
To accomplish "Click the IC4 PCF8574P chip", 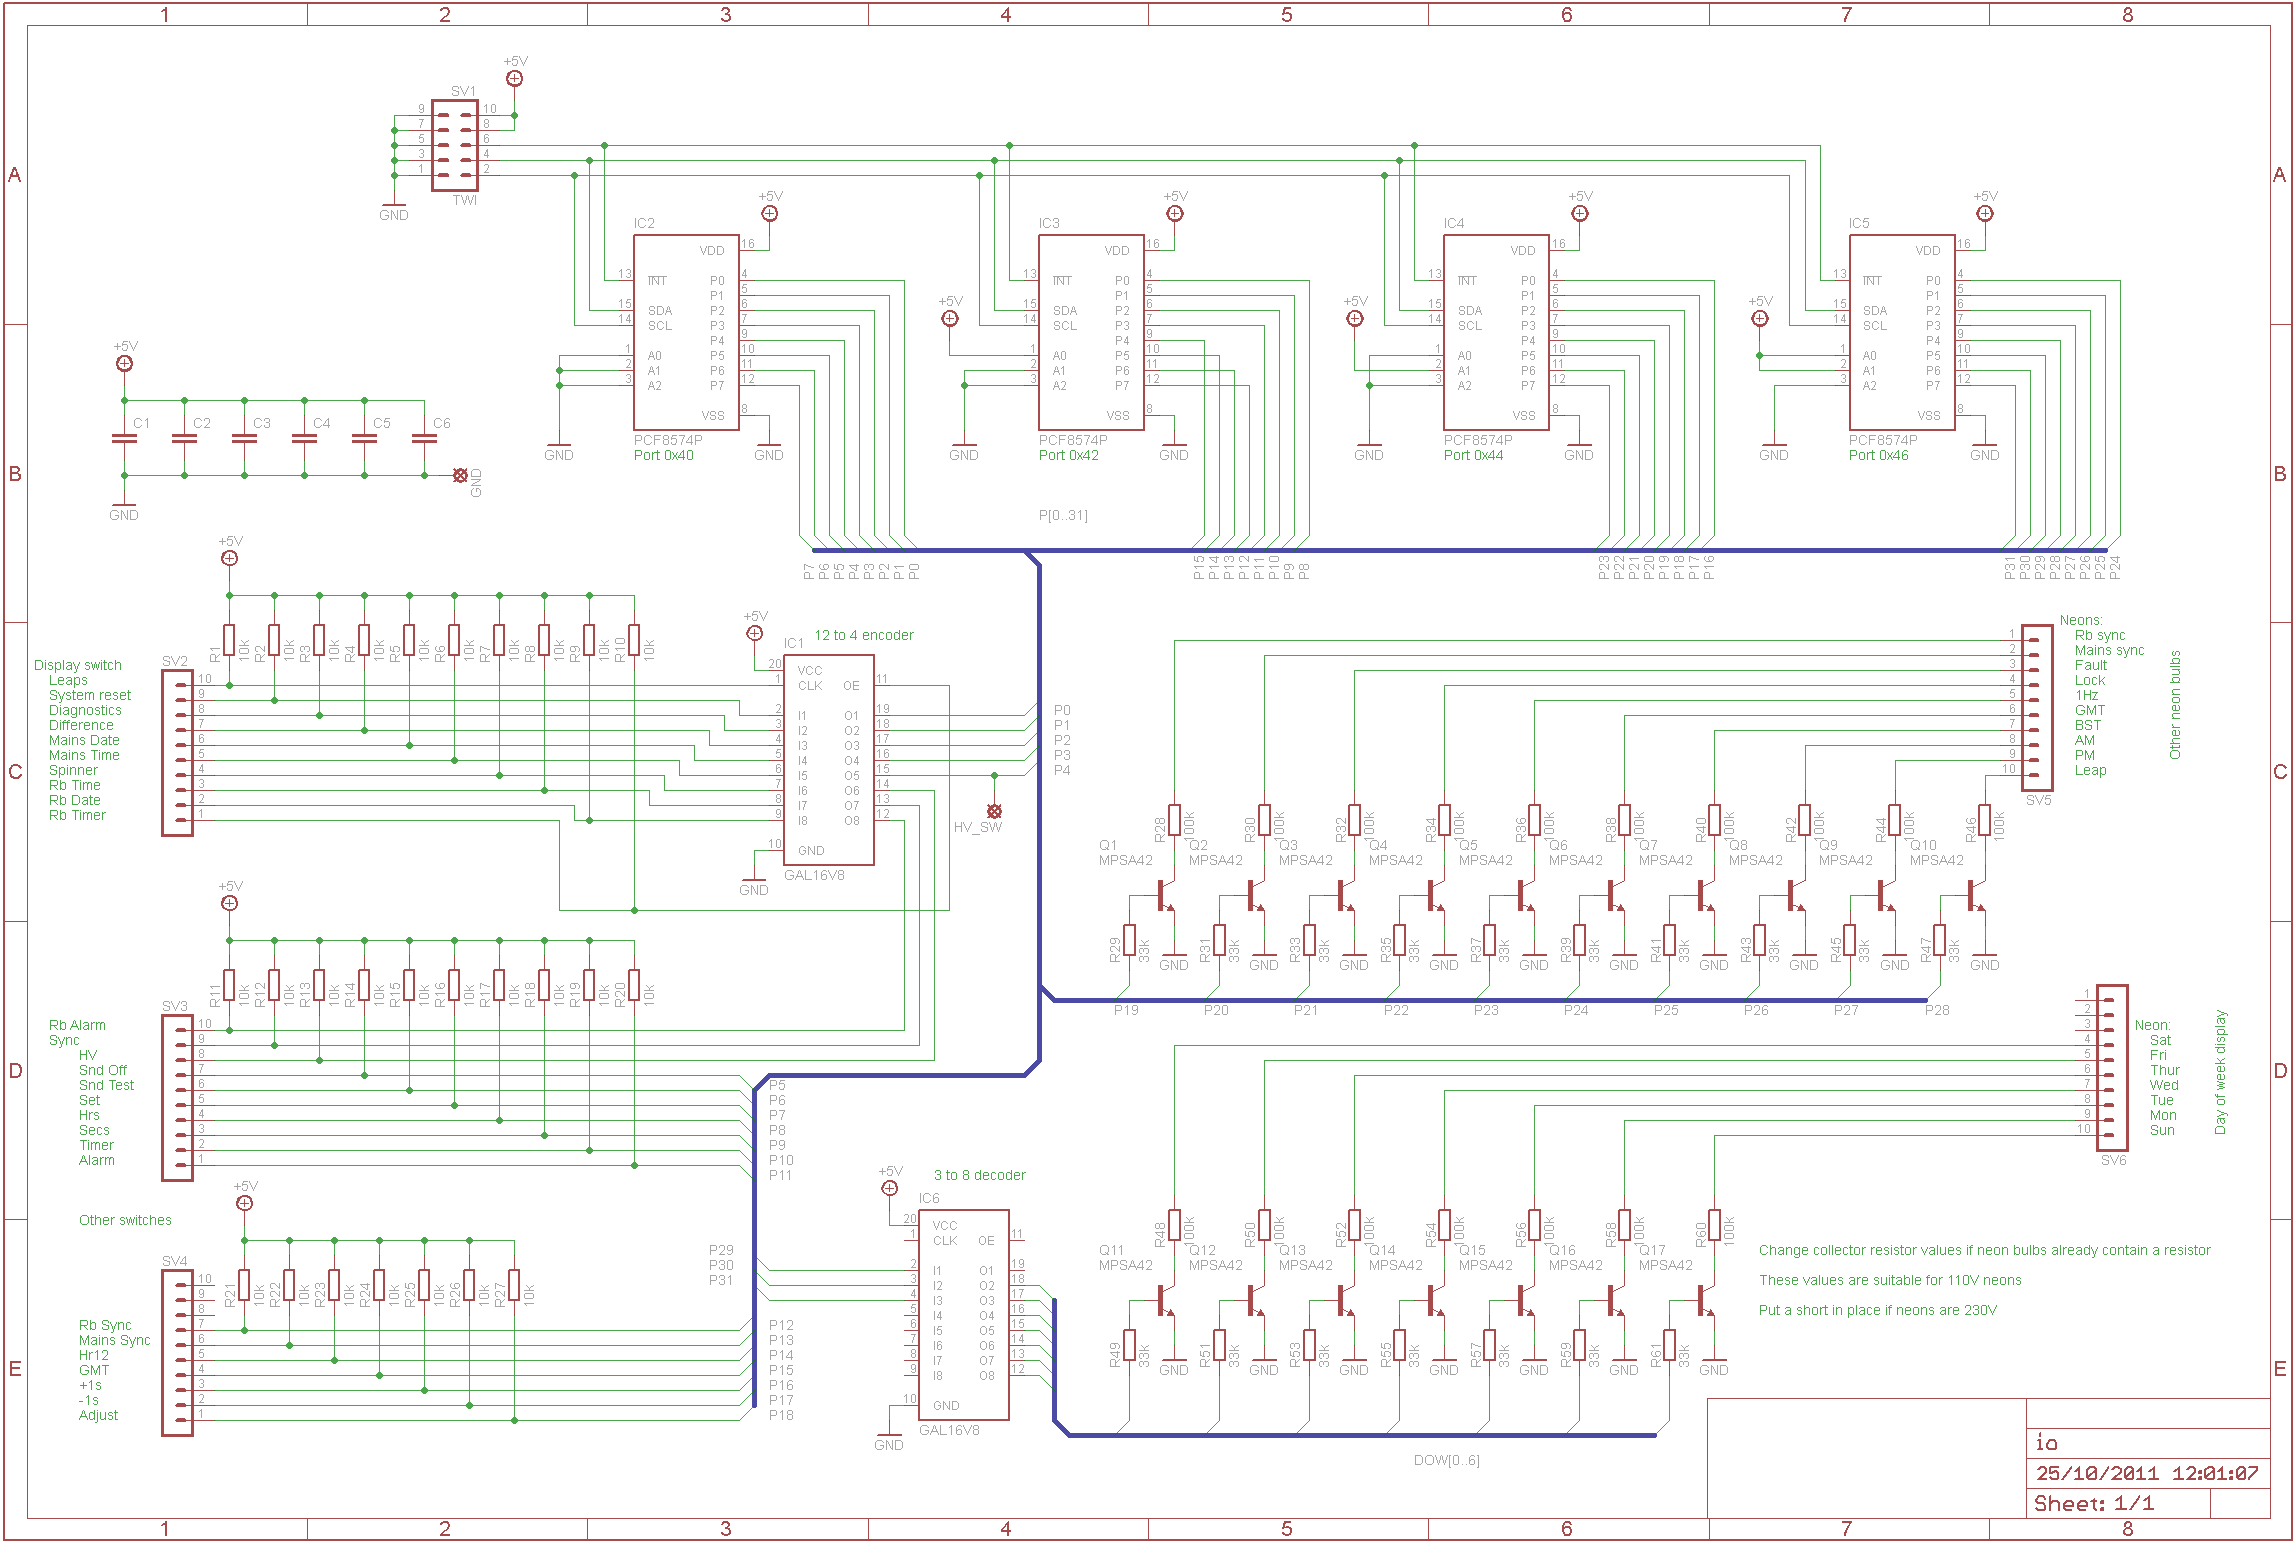I will pos(1496,332).
